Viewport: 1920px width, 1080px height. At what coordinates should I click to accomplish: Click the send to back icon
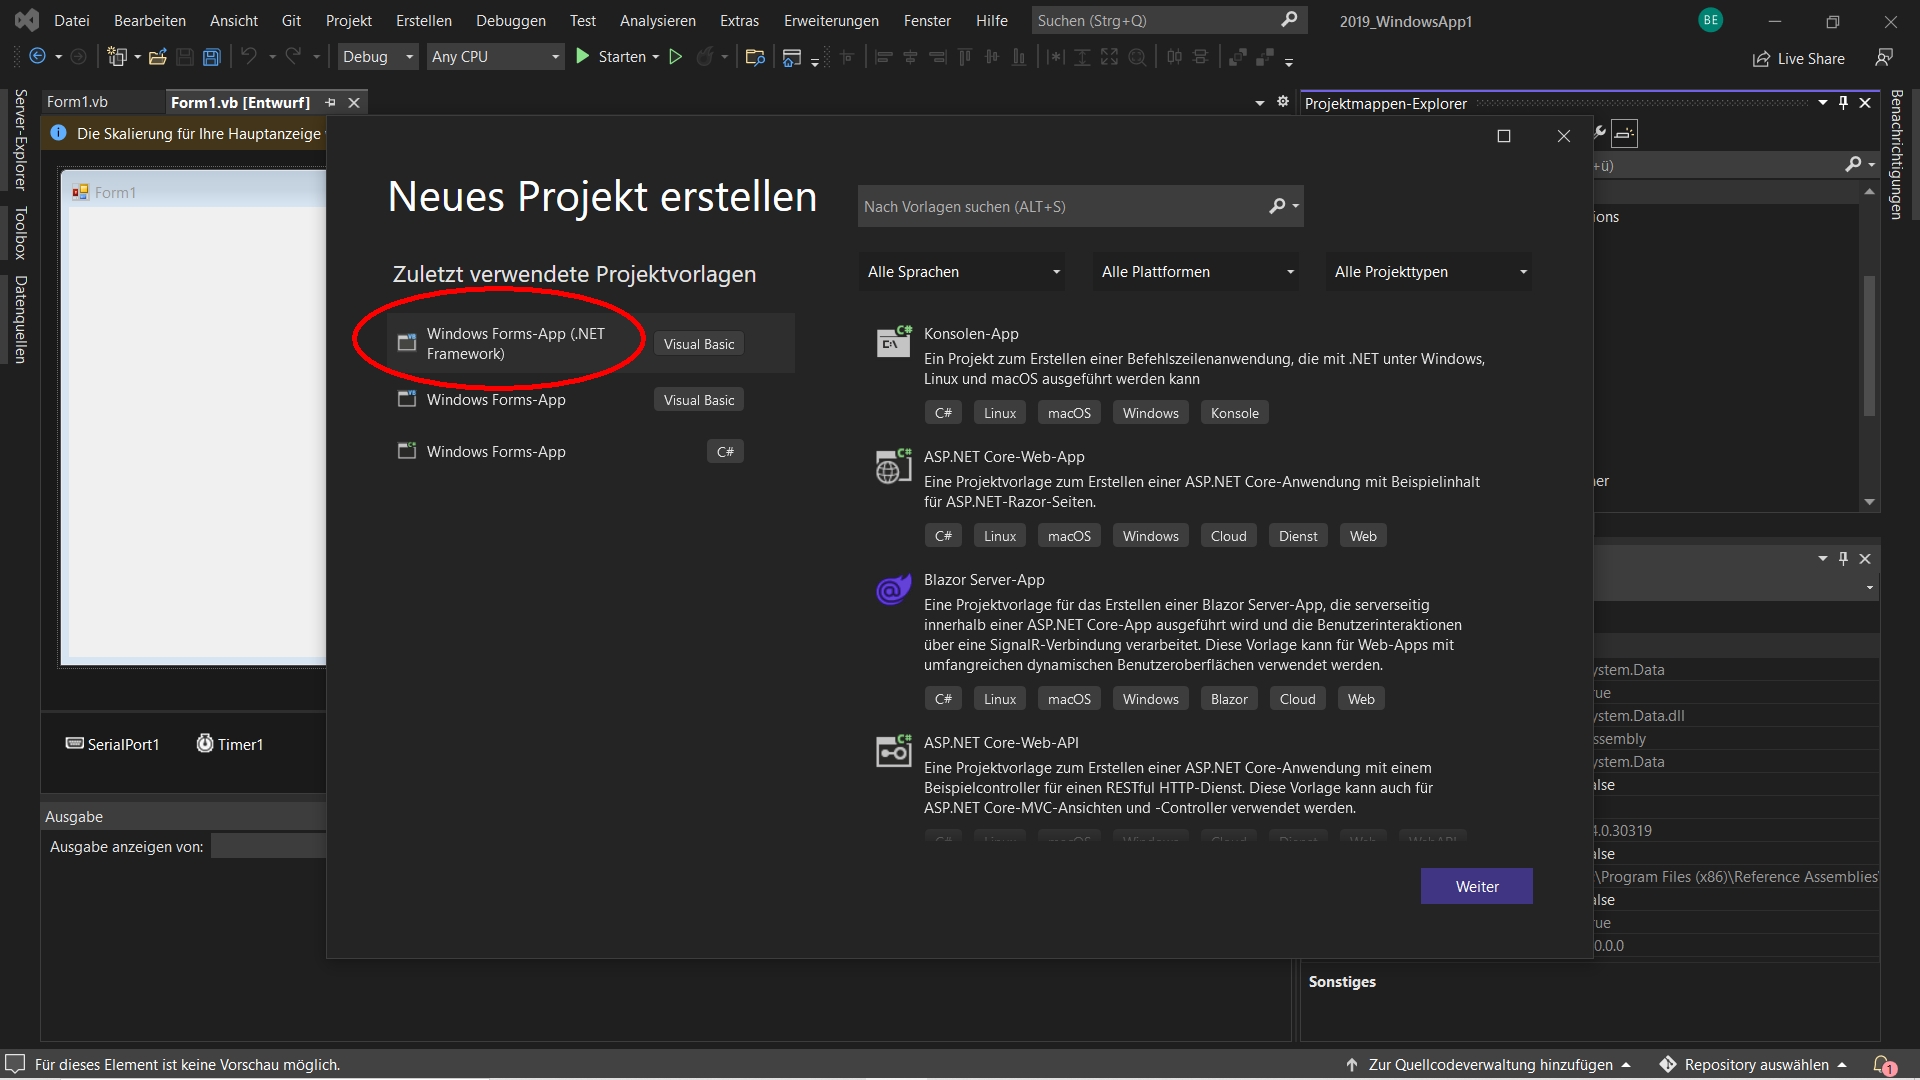point(1264,57)
